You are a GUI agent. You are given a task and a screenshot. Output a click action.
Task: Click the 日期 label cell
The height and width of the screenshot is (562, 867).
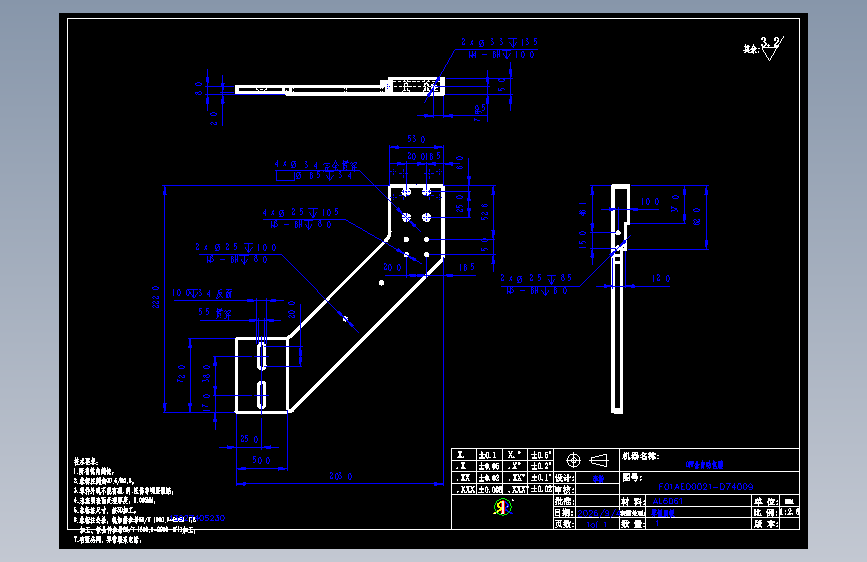[563, 513]
